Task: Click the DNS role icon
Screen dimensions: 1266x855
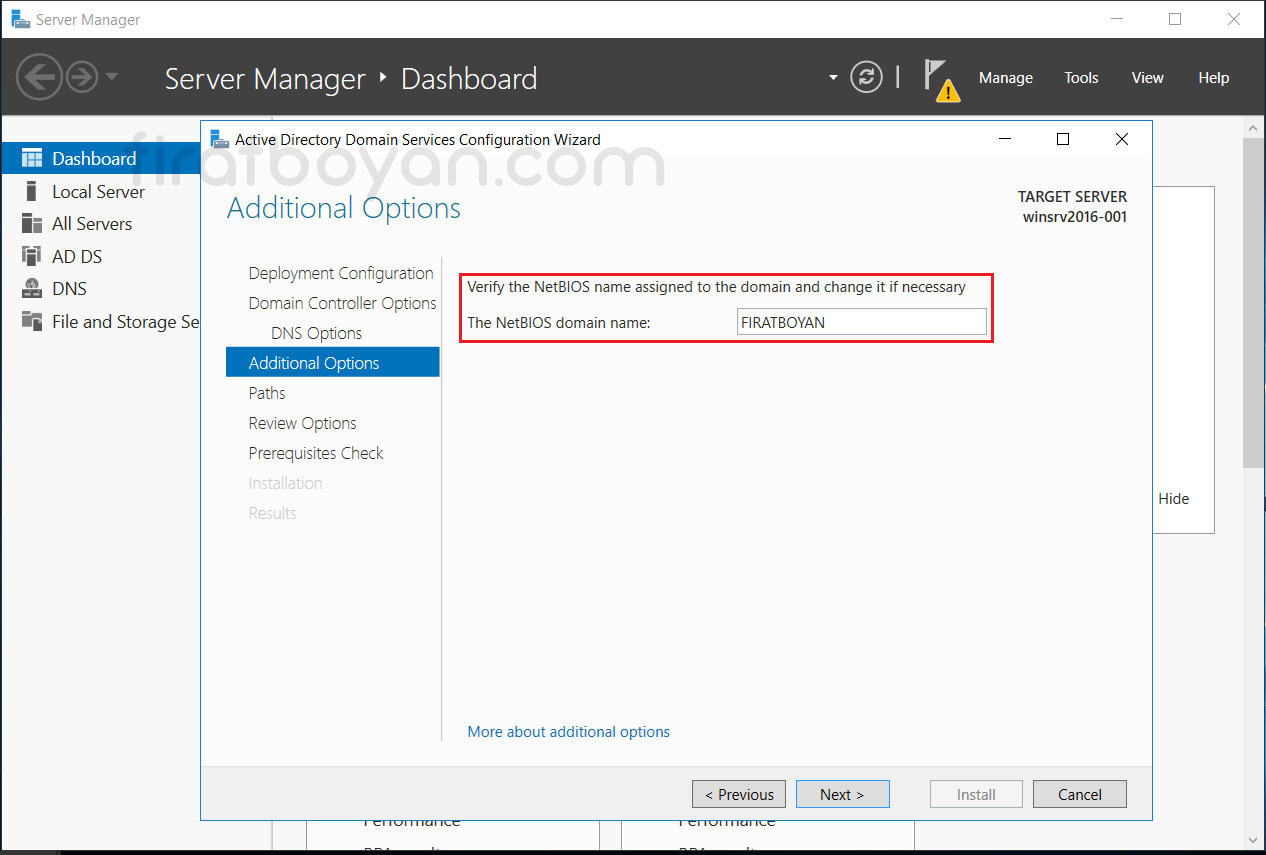Action: click(31, 288)
